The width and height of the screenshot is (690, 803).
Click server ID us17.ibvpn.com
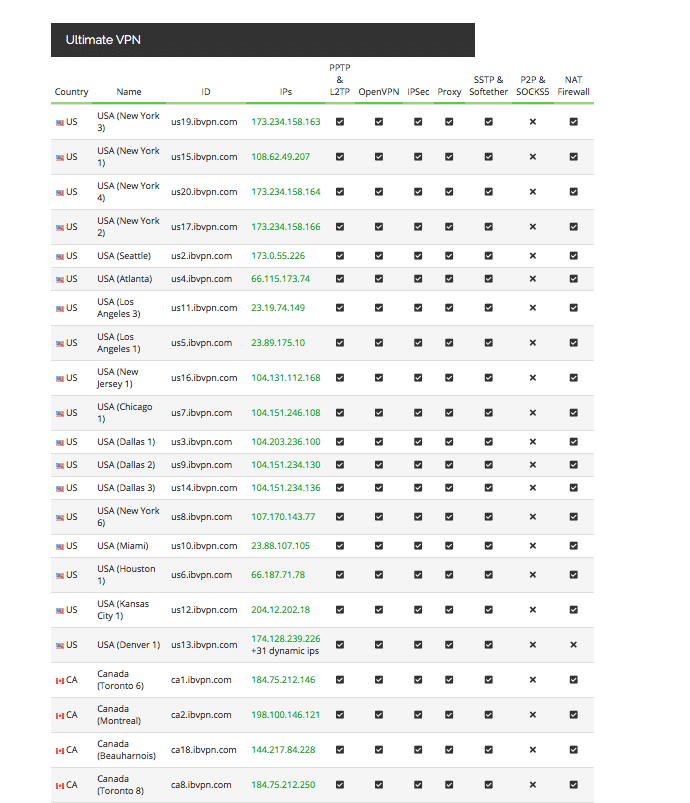click(x=204, y=226)
